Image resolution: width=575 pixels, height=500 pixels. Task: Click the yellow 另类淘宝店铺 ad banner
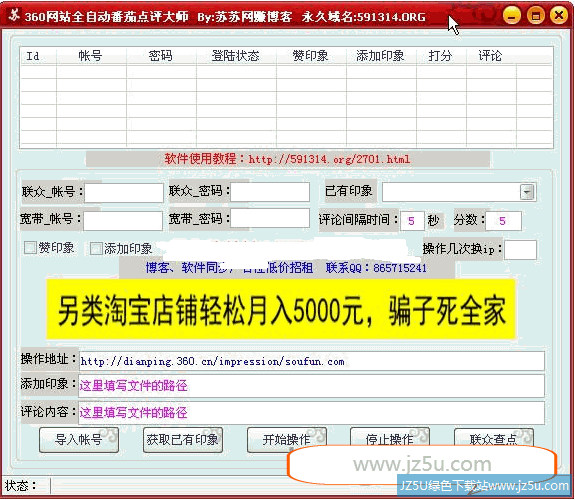(281, 309)
